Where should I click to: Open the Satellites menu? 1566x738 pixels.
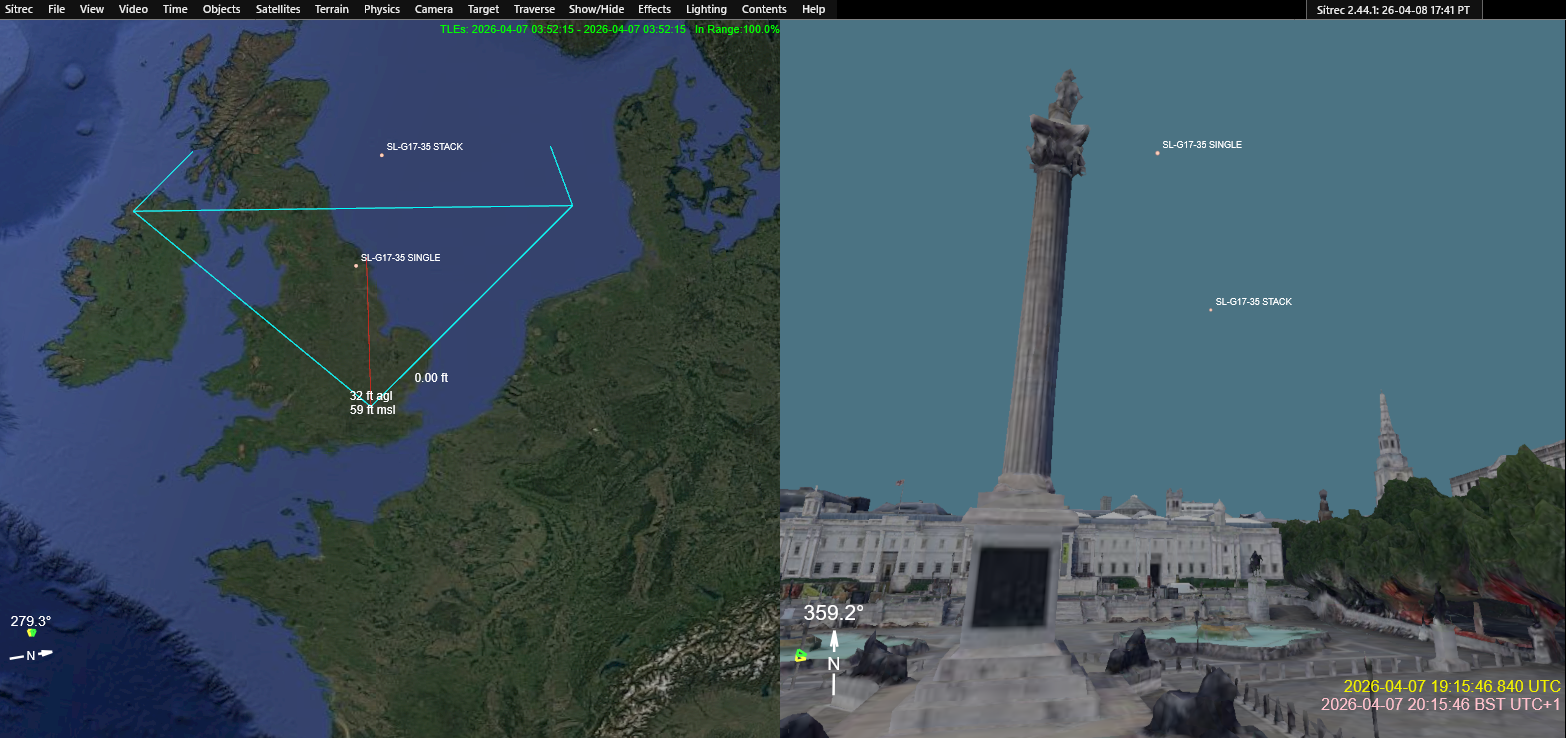tap(277, 9)
